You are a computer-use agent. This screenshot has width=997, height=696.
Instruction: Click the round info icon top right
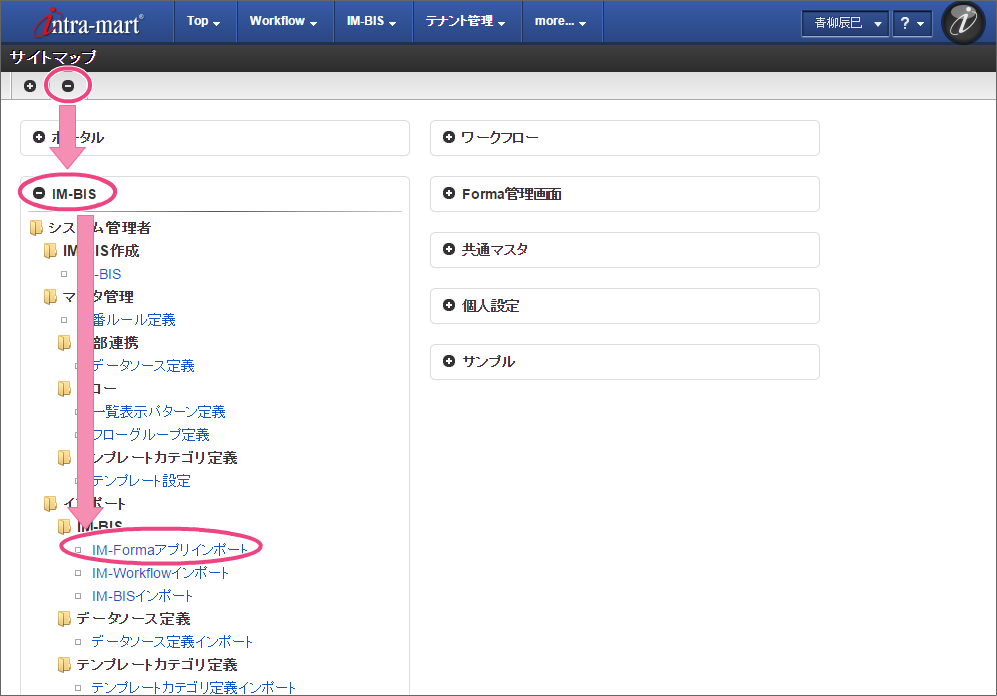(963, 23)
